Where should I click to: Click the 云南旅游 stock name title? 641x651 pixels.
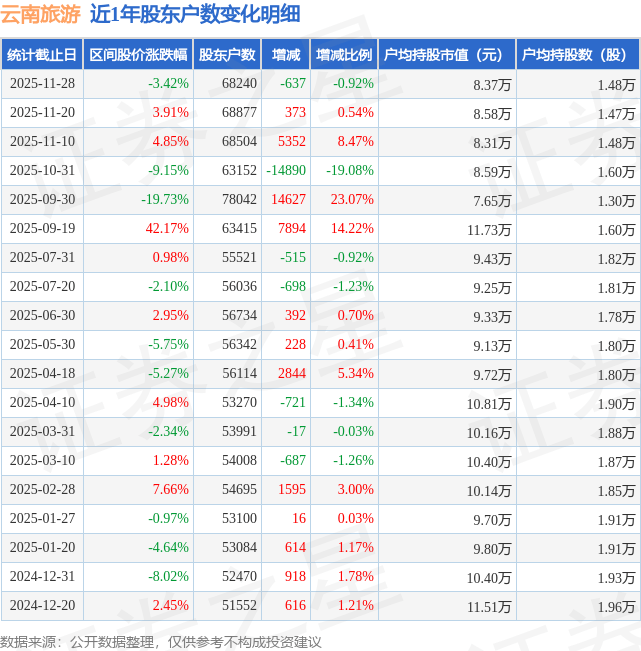click(40, 14)
